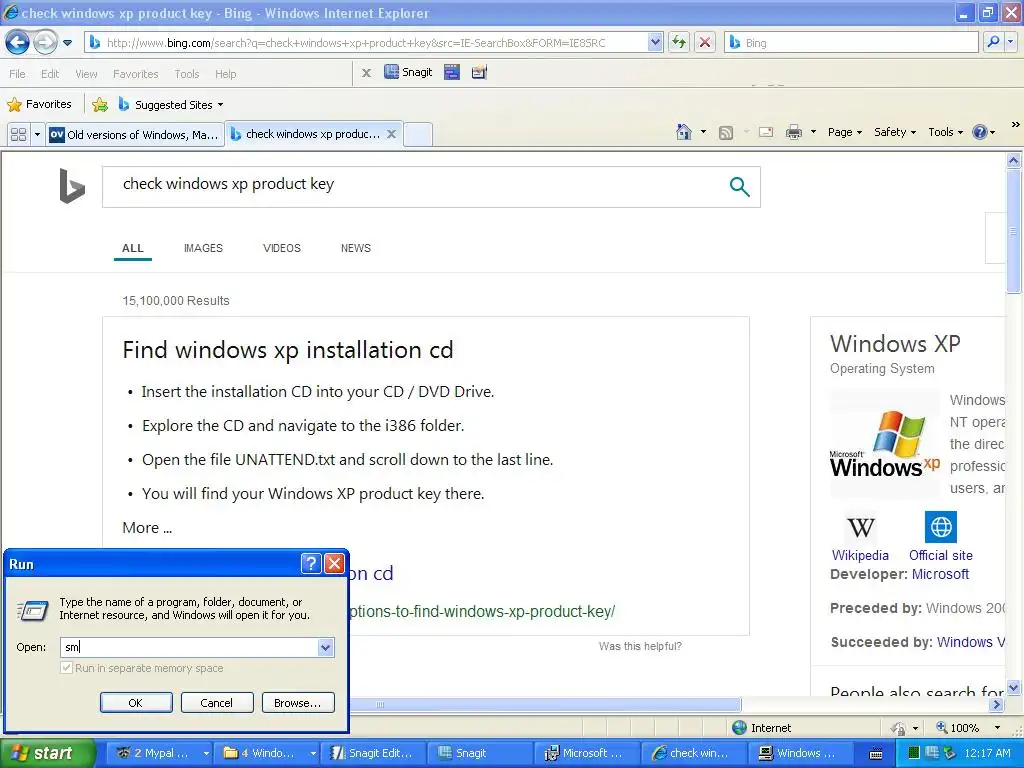1024x768 pixels.
Task: Click the Snagit window capture icon
Action: (x=452, y=72)
